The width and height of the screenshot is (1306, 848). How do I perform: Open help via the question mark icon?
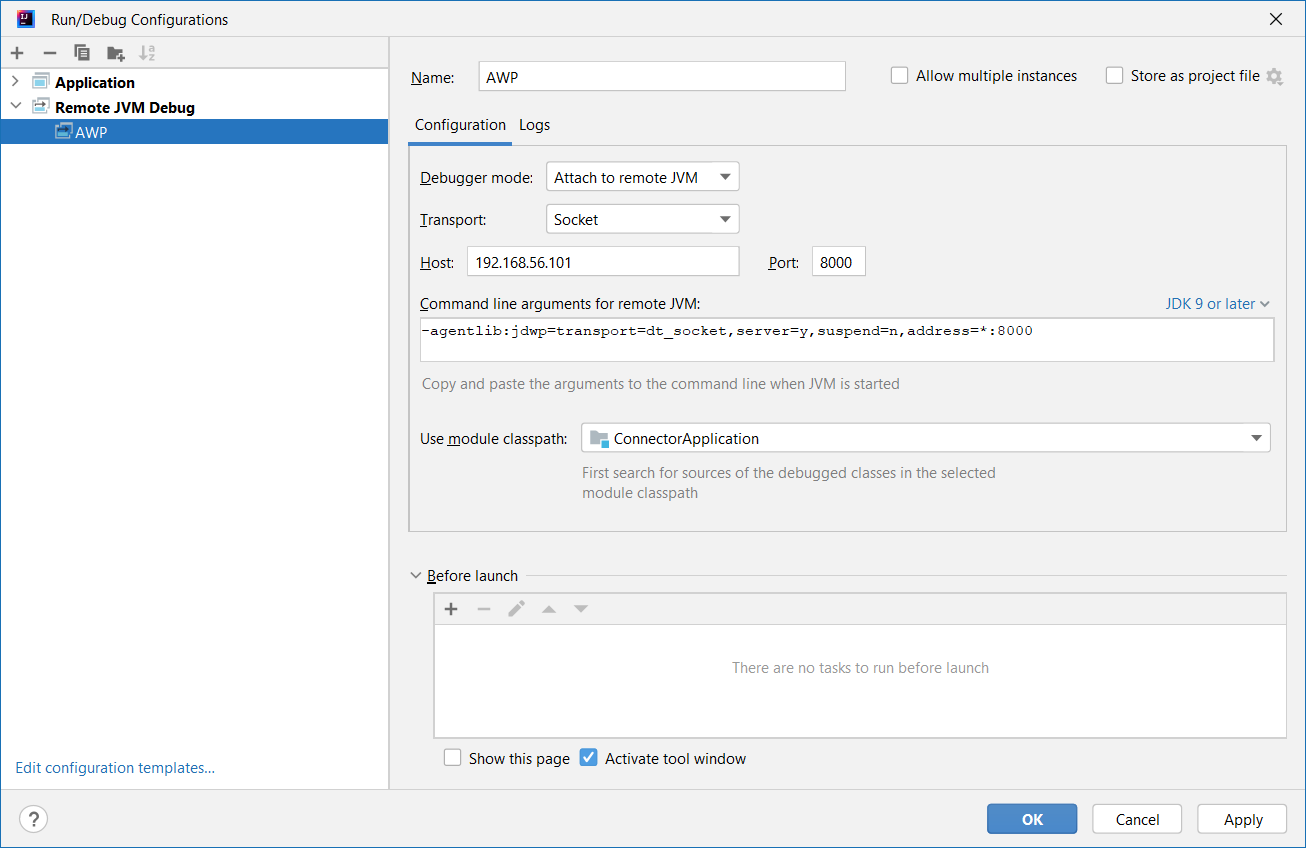pyautogui.click(x=33, y=819)
